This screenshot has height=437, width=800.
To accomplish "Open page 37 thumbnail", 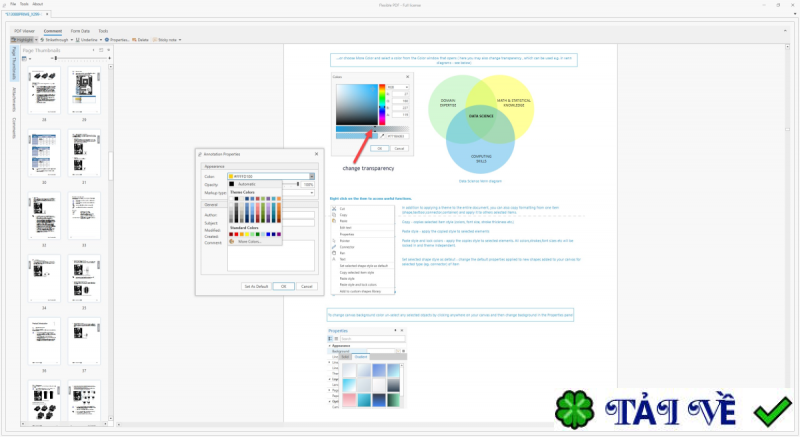I will [x=84, y=341].
